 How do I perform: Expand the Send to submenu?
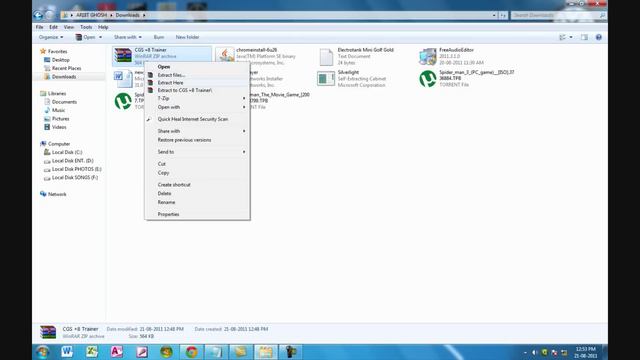click(x=198, y=152)
